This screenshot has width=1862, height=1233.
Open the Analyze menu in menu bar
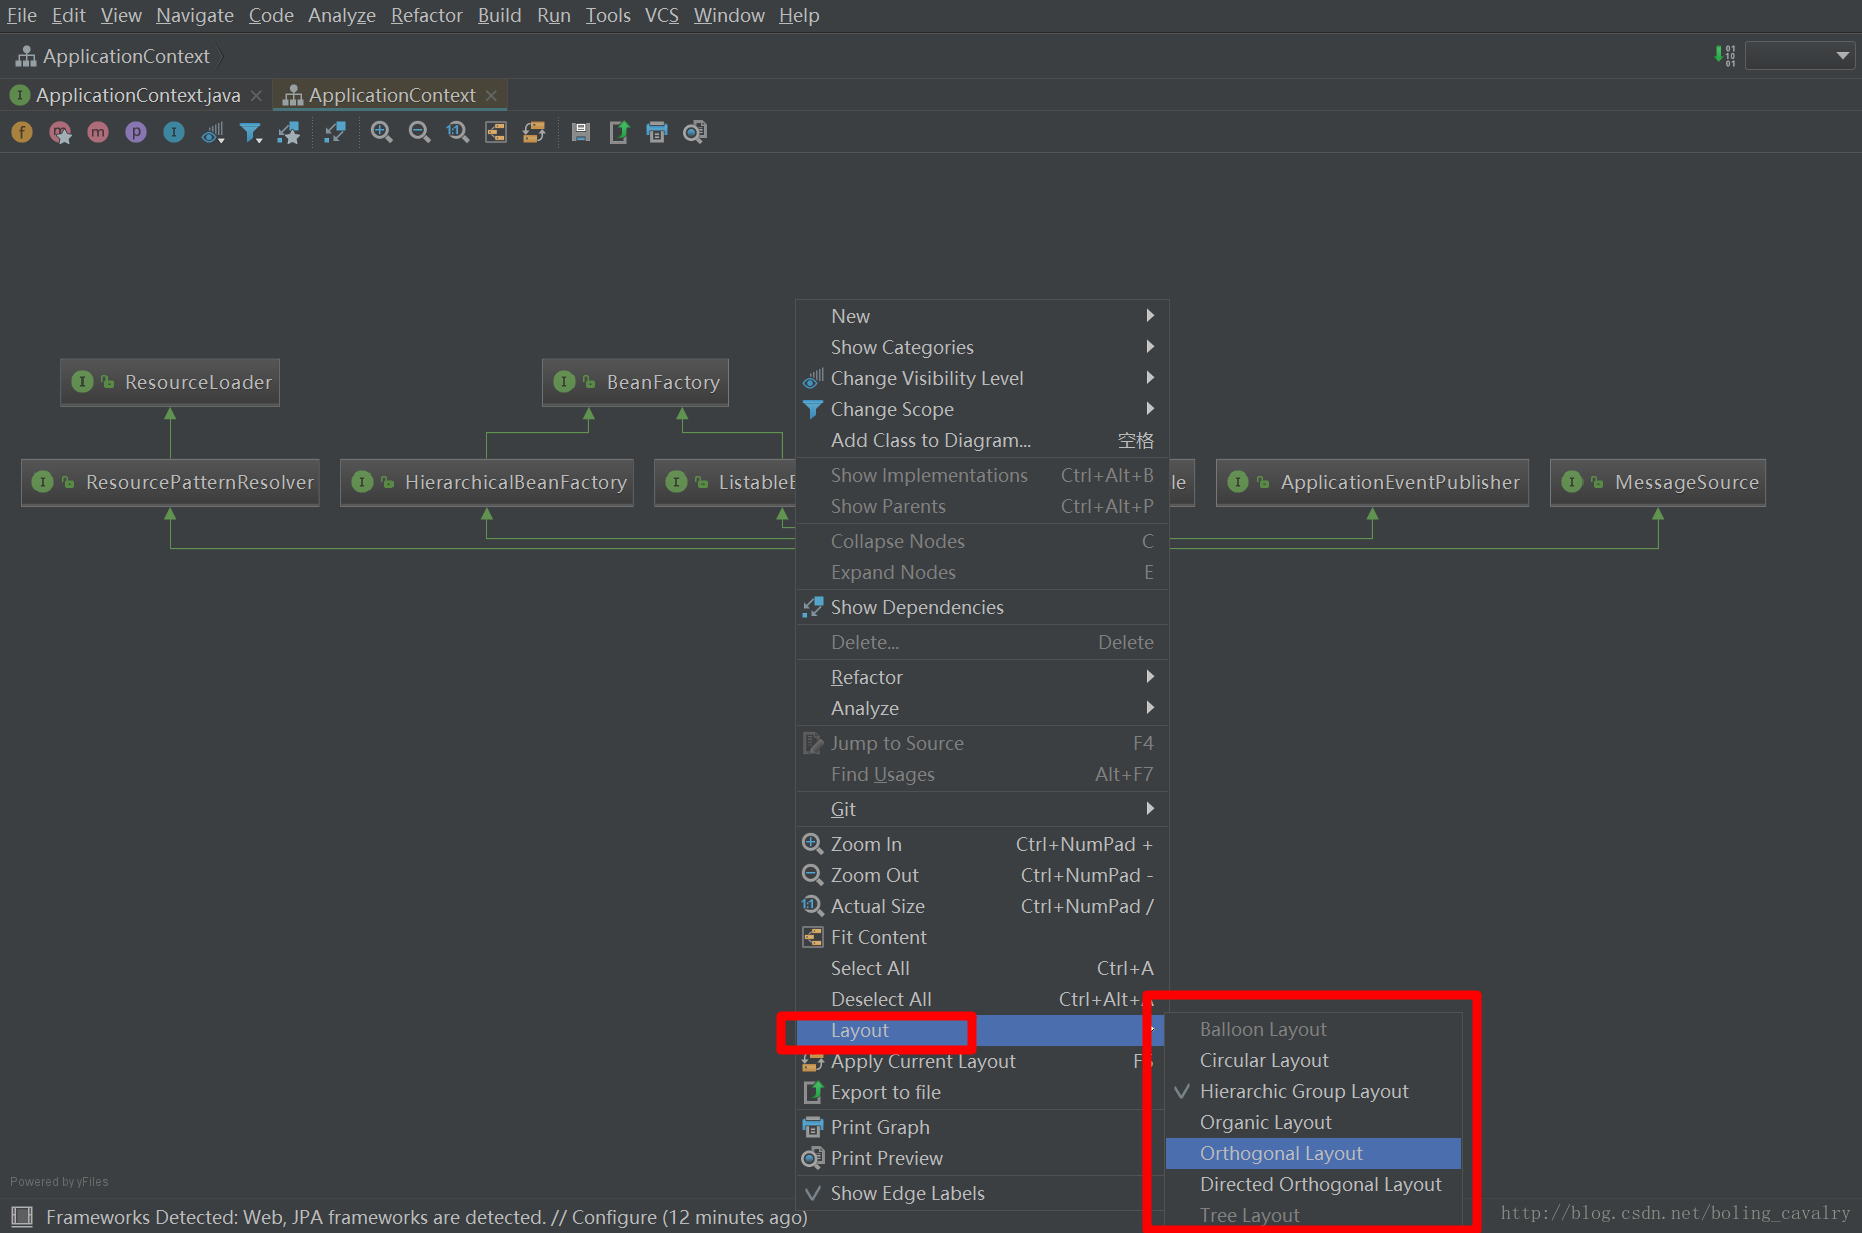tap(342, 15)
